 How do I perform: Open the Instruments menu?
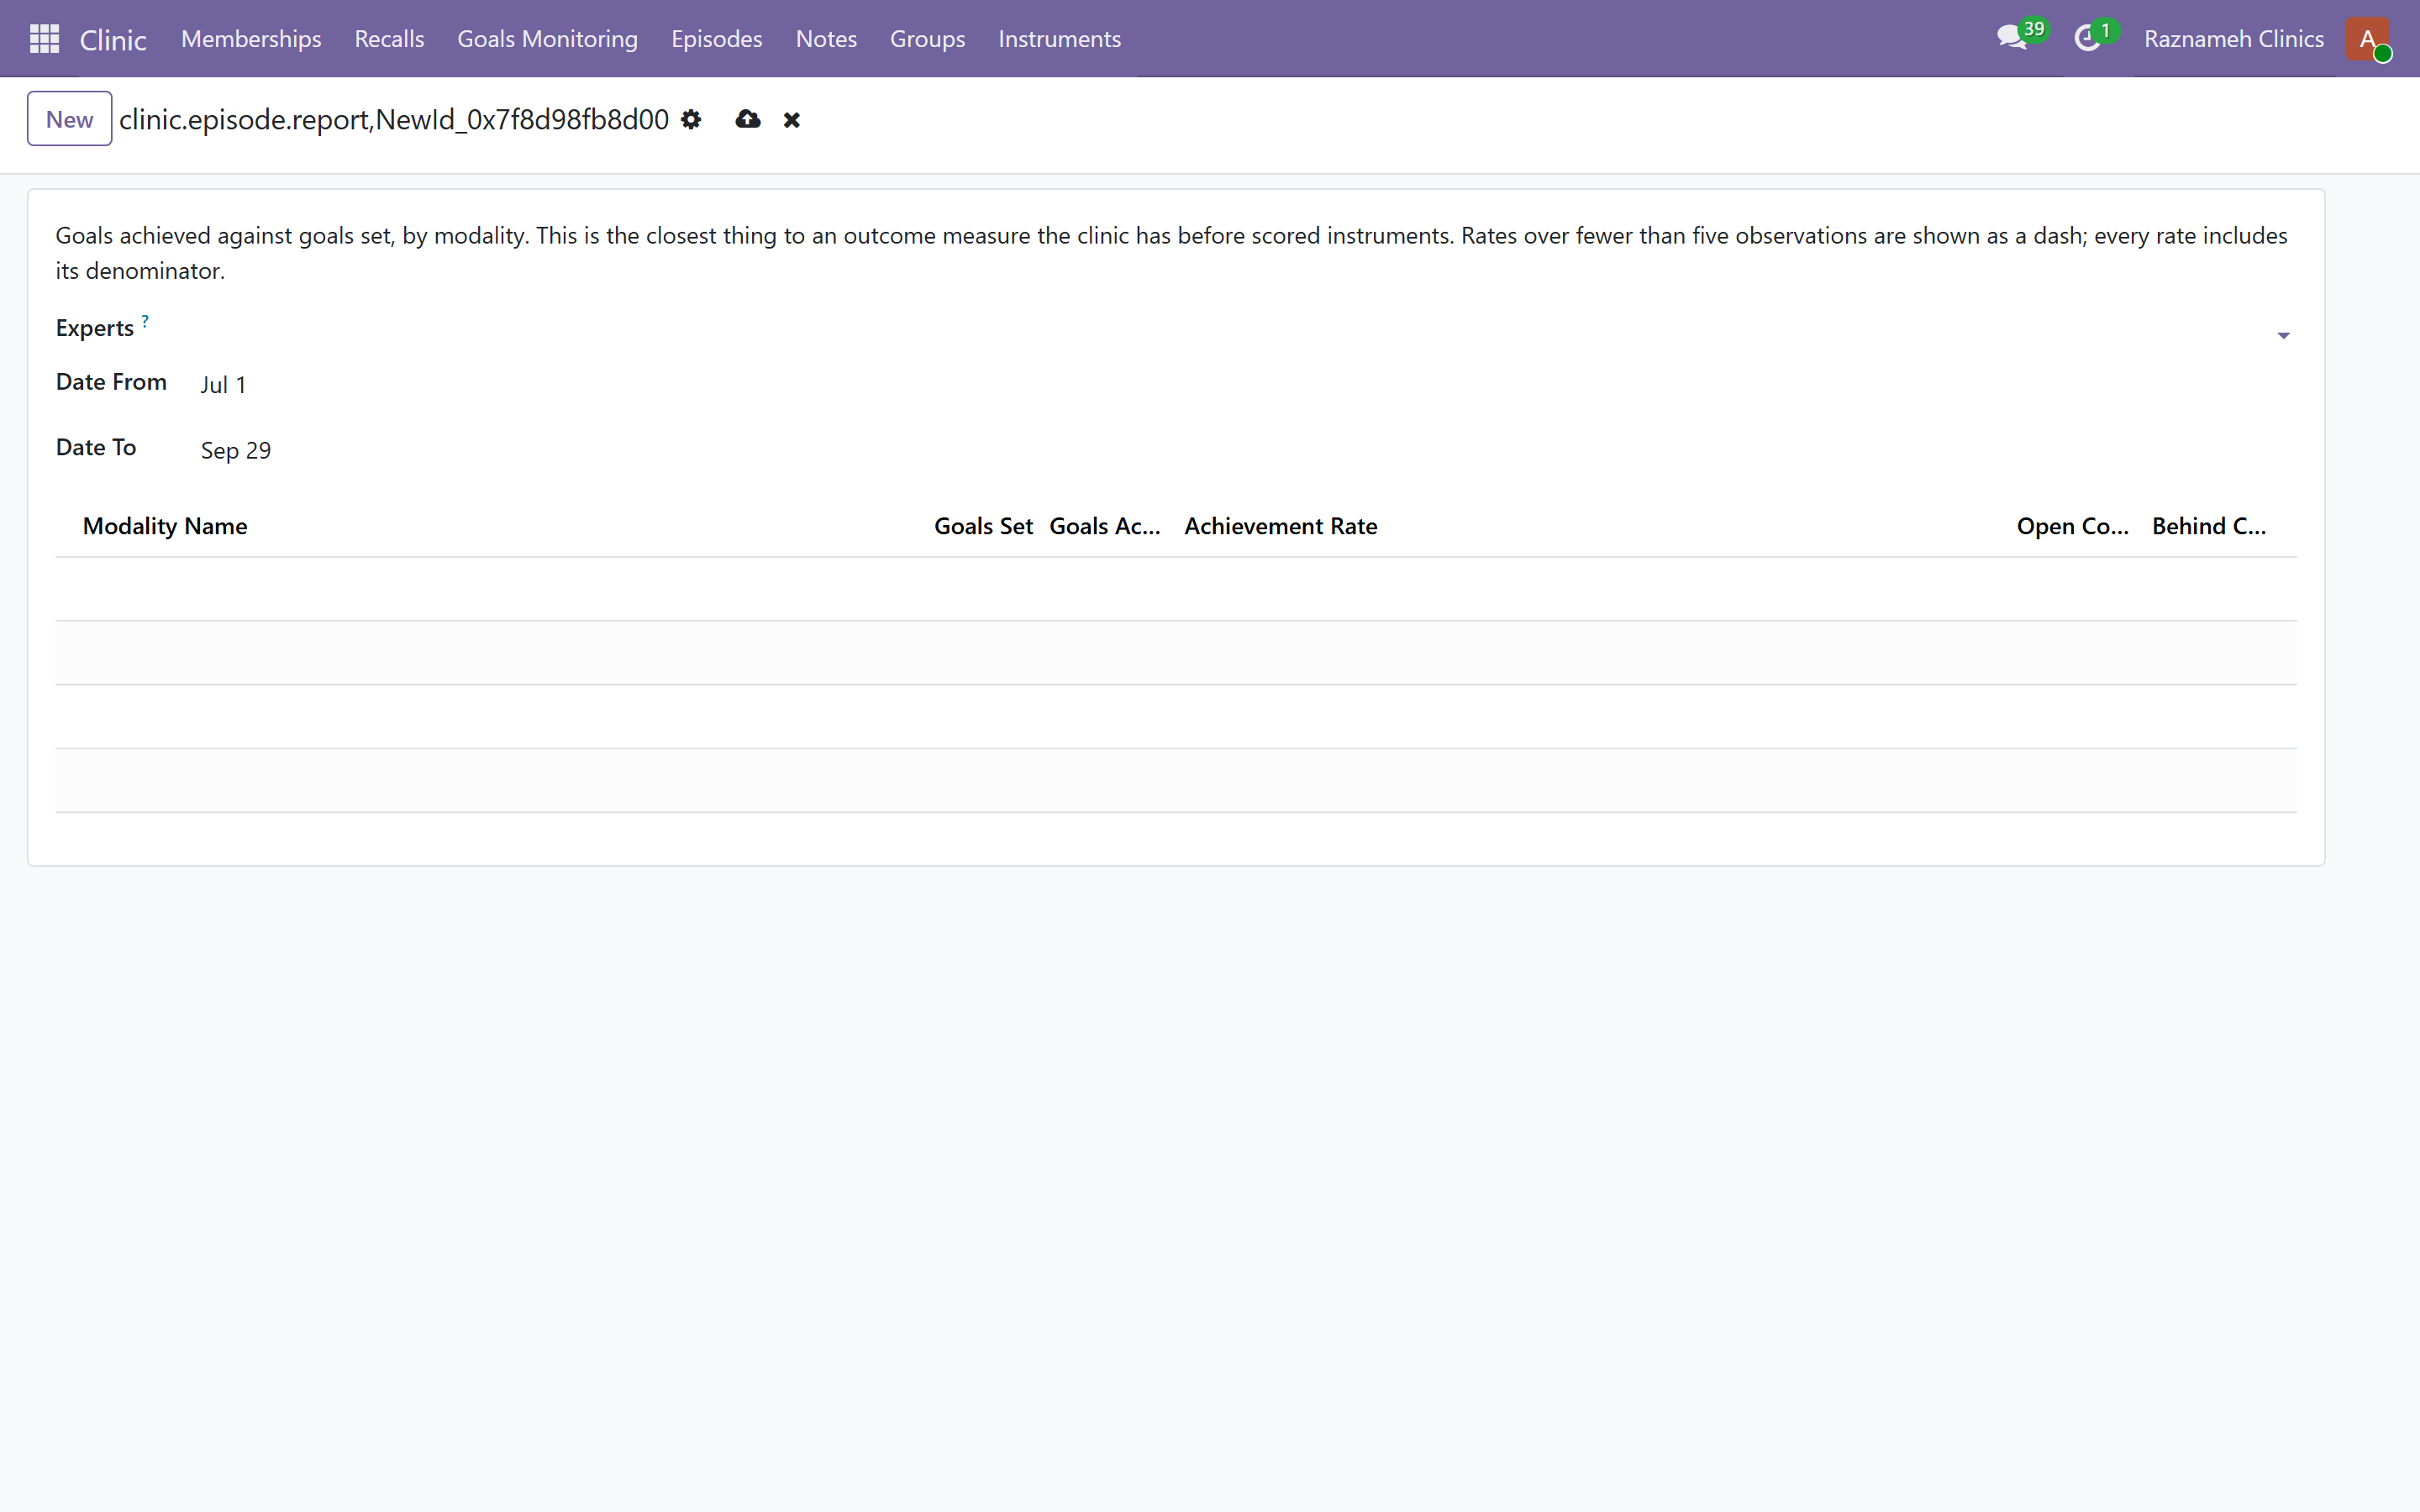(x=1059, y=39)
